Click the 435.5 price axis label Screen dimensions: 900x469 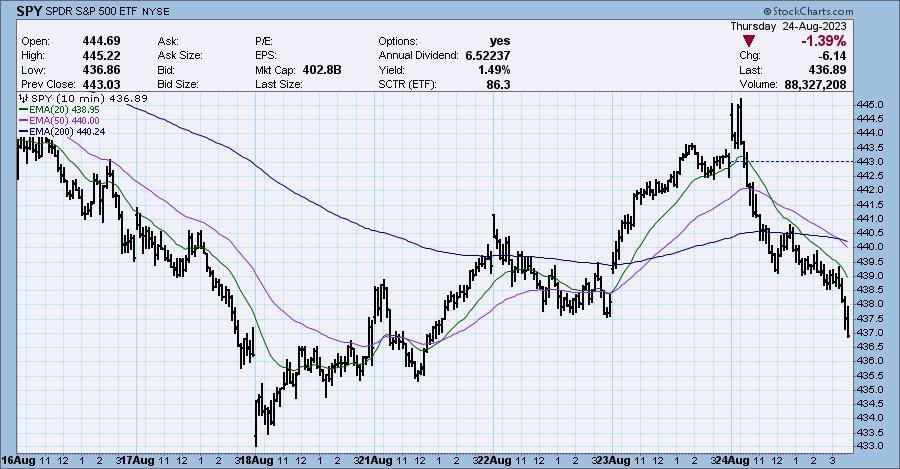point(870,375)
